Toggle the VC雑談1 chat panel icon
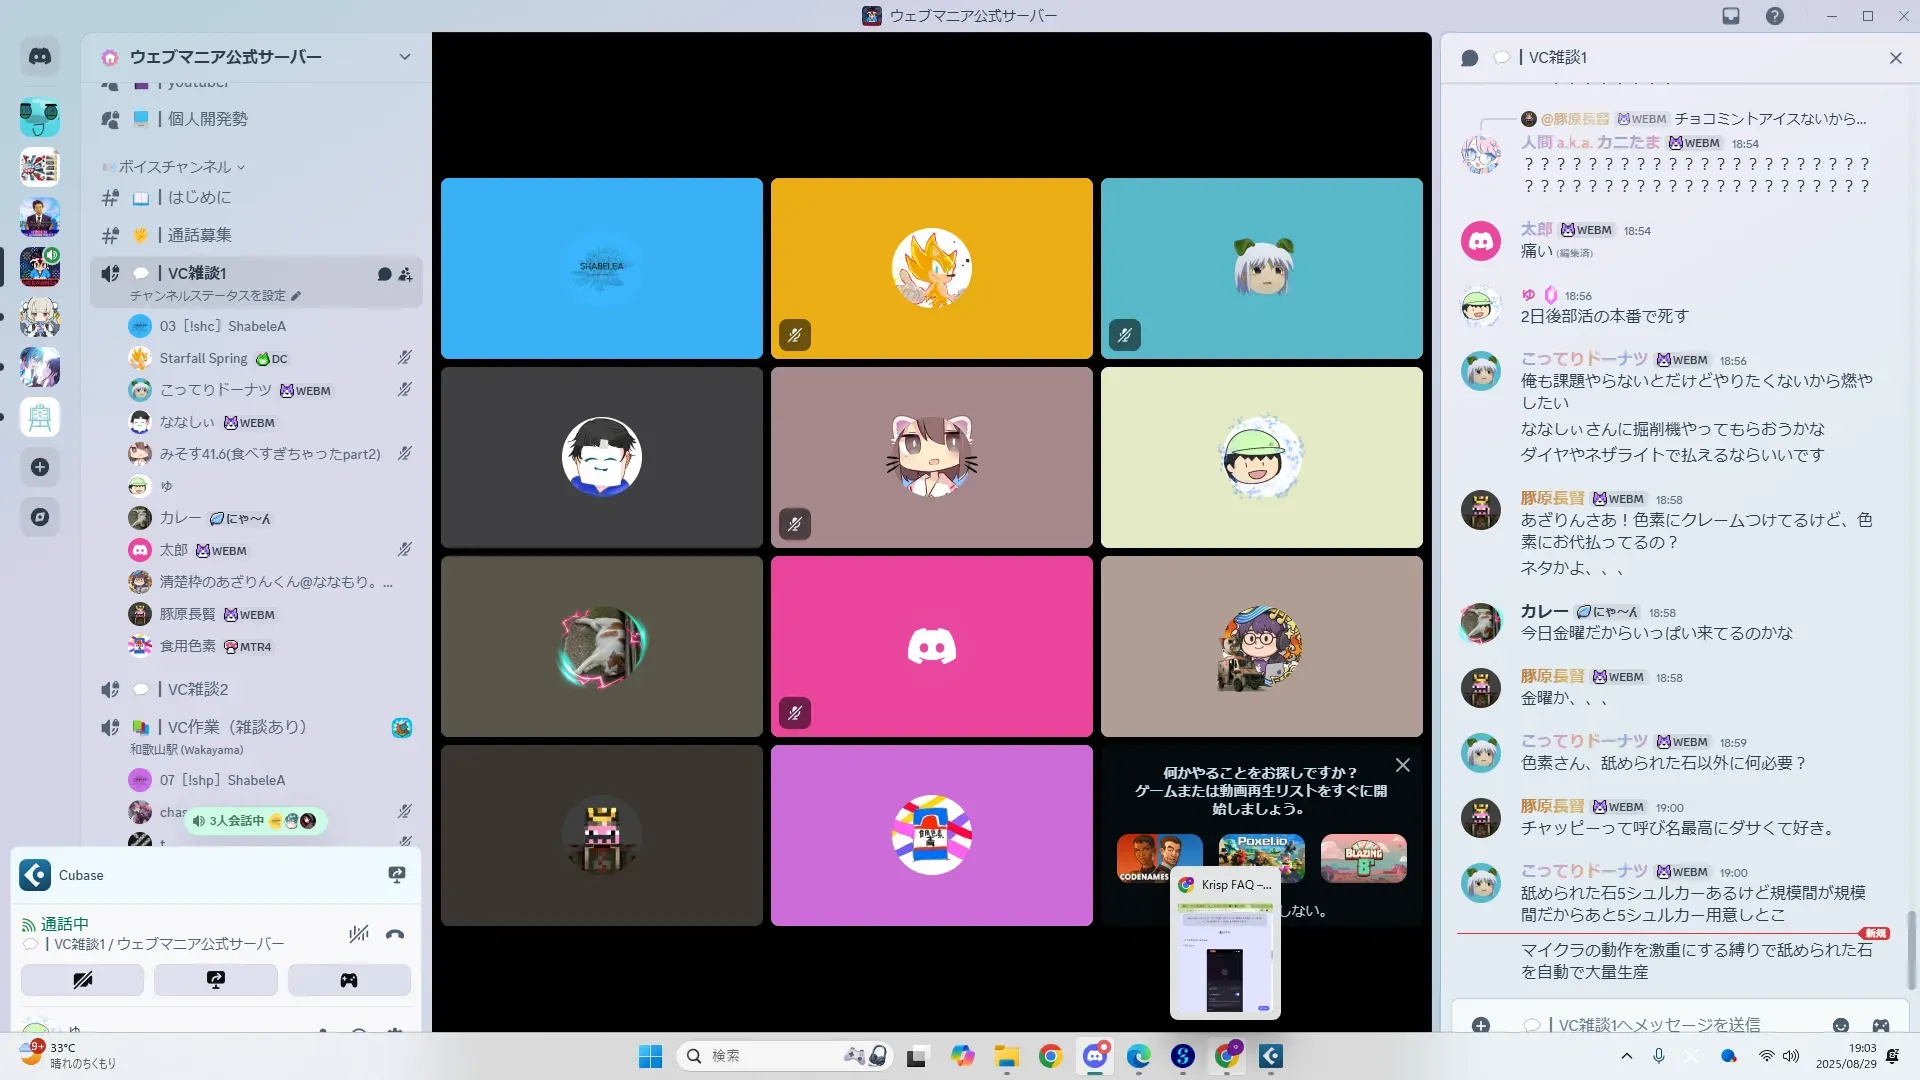The height and width of the screenshot is (1080, 1920). (x=1469, y=58)
